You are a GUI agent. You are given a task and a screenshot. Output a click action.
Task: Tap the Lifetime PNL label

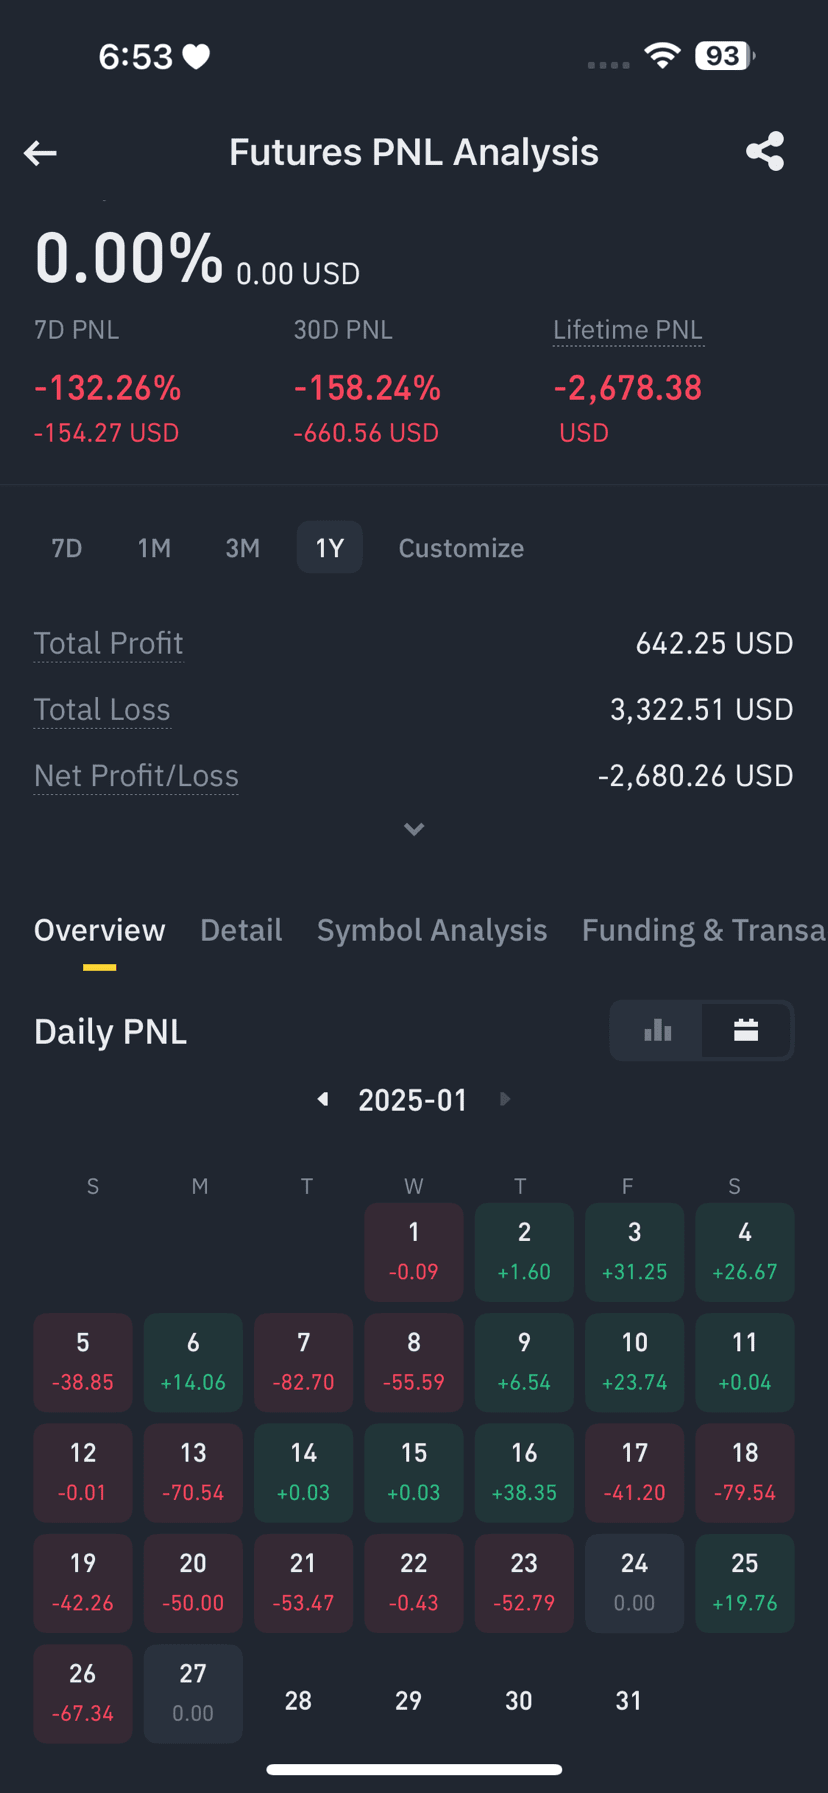[628, 330]
